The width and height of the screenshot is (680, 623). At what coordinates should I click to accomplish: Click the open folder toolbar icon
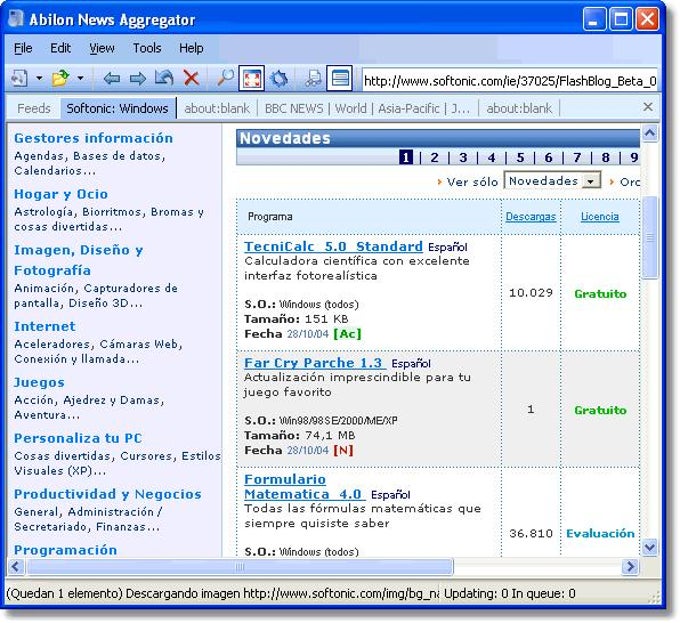click(61, 78)
